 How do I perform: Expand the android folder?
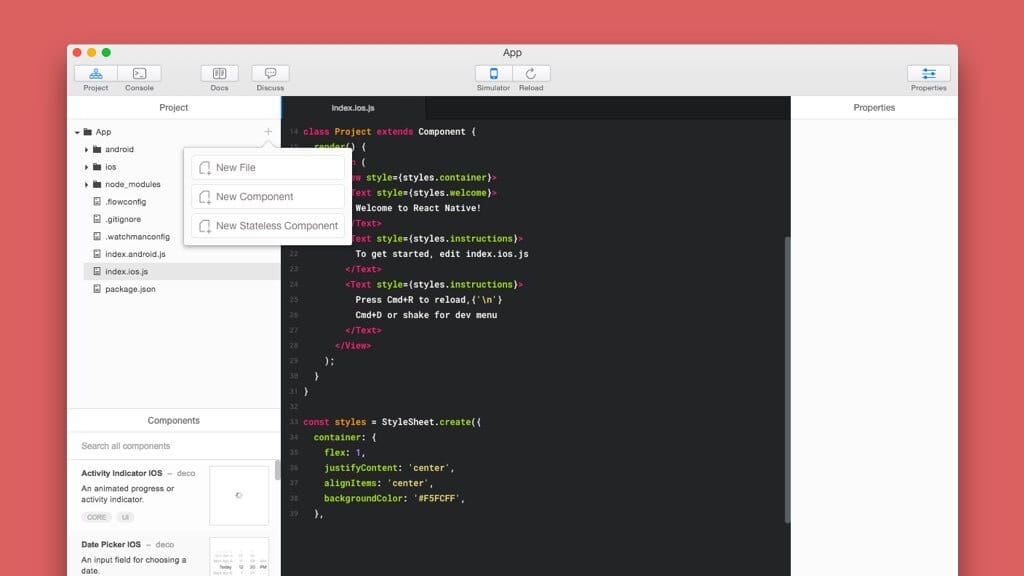tap(87, 150)
